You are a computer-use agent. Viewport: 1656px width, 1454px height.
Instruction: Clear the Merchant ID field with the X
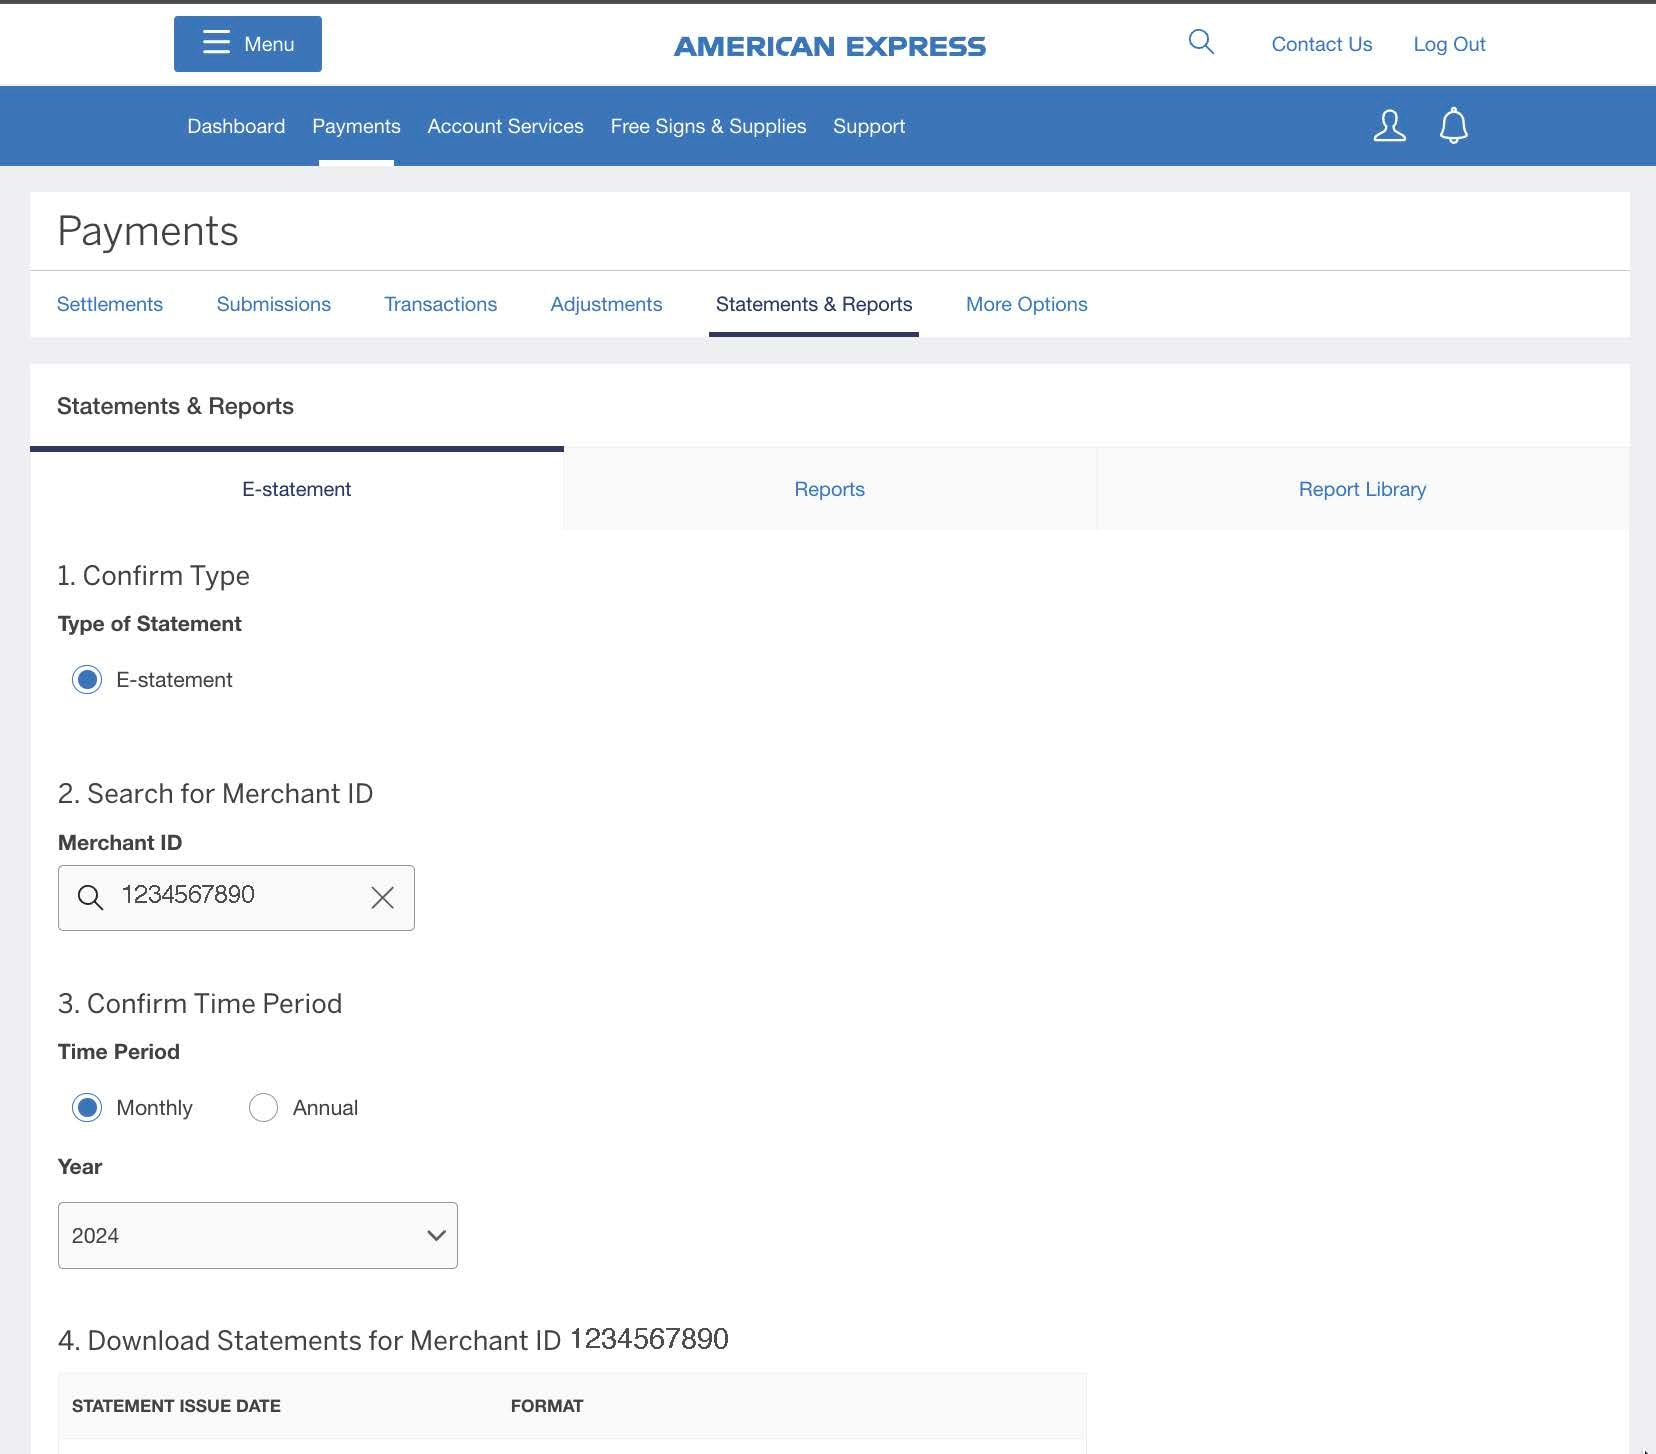click(382, 897)
